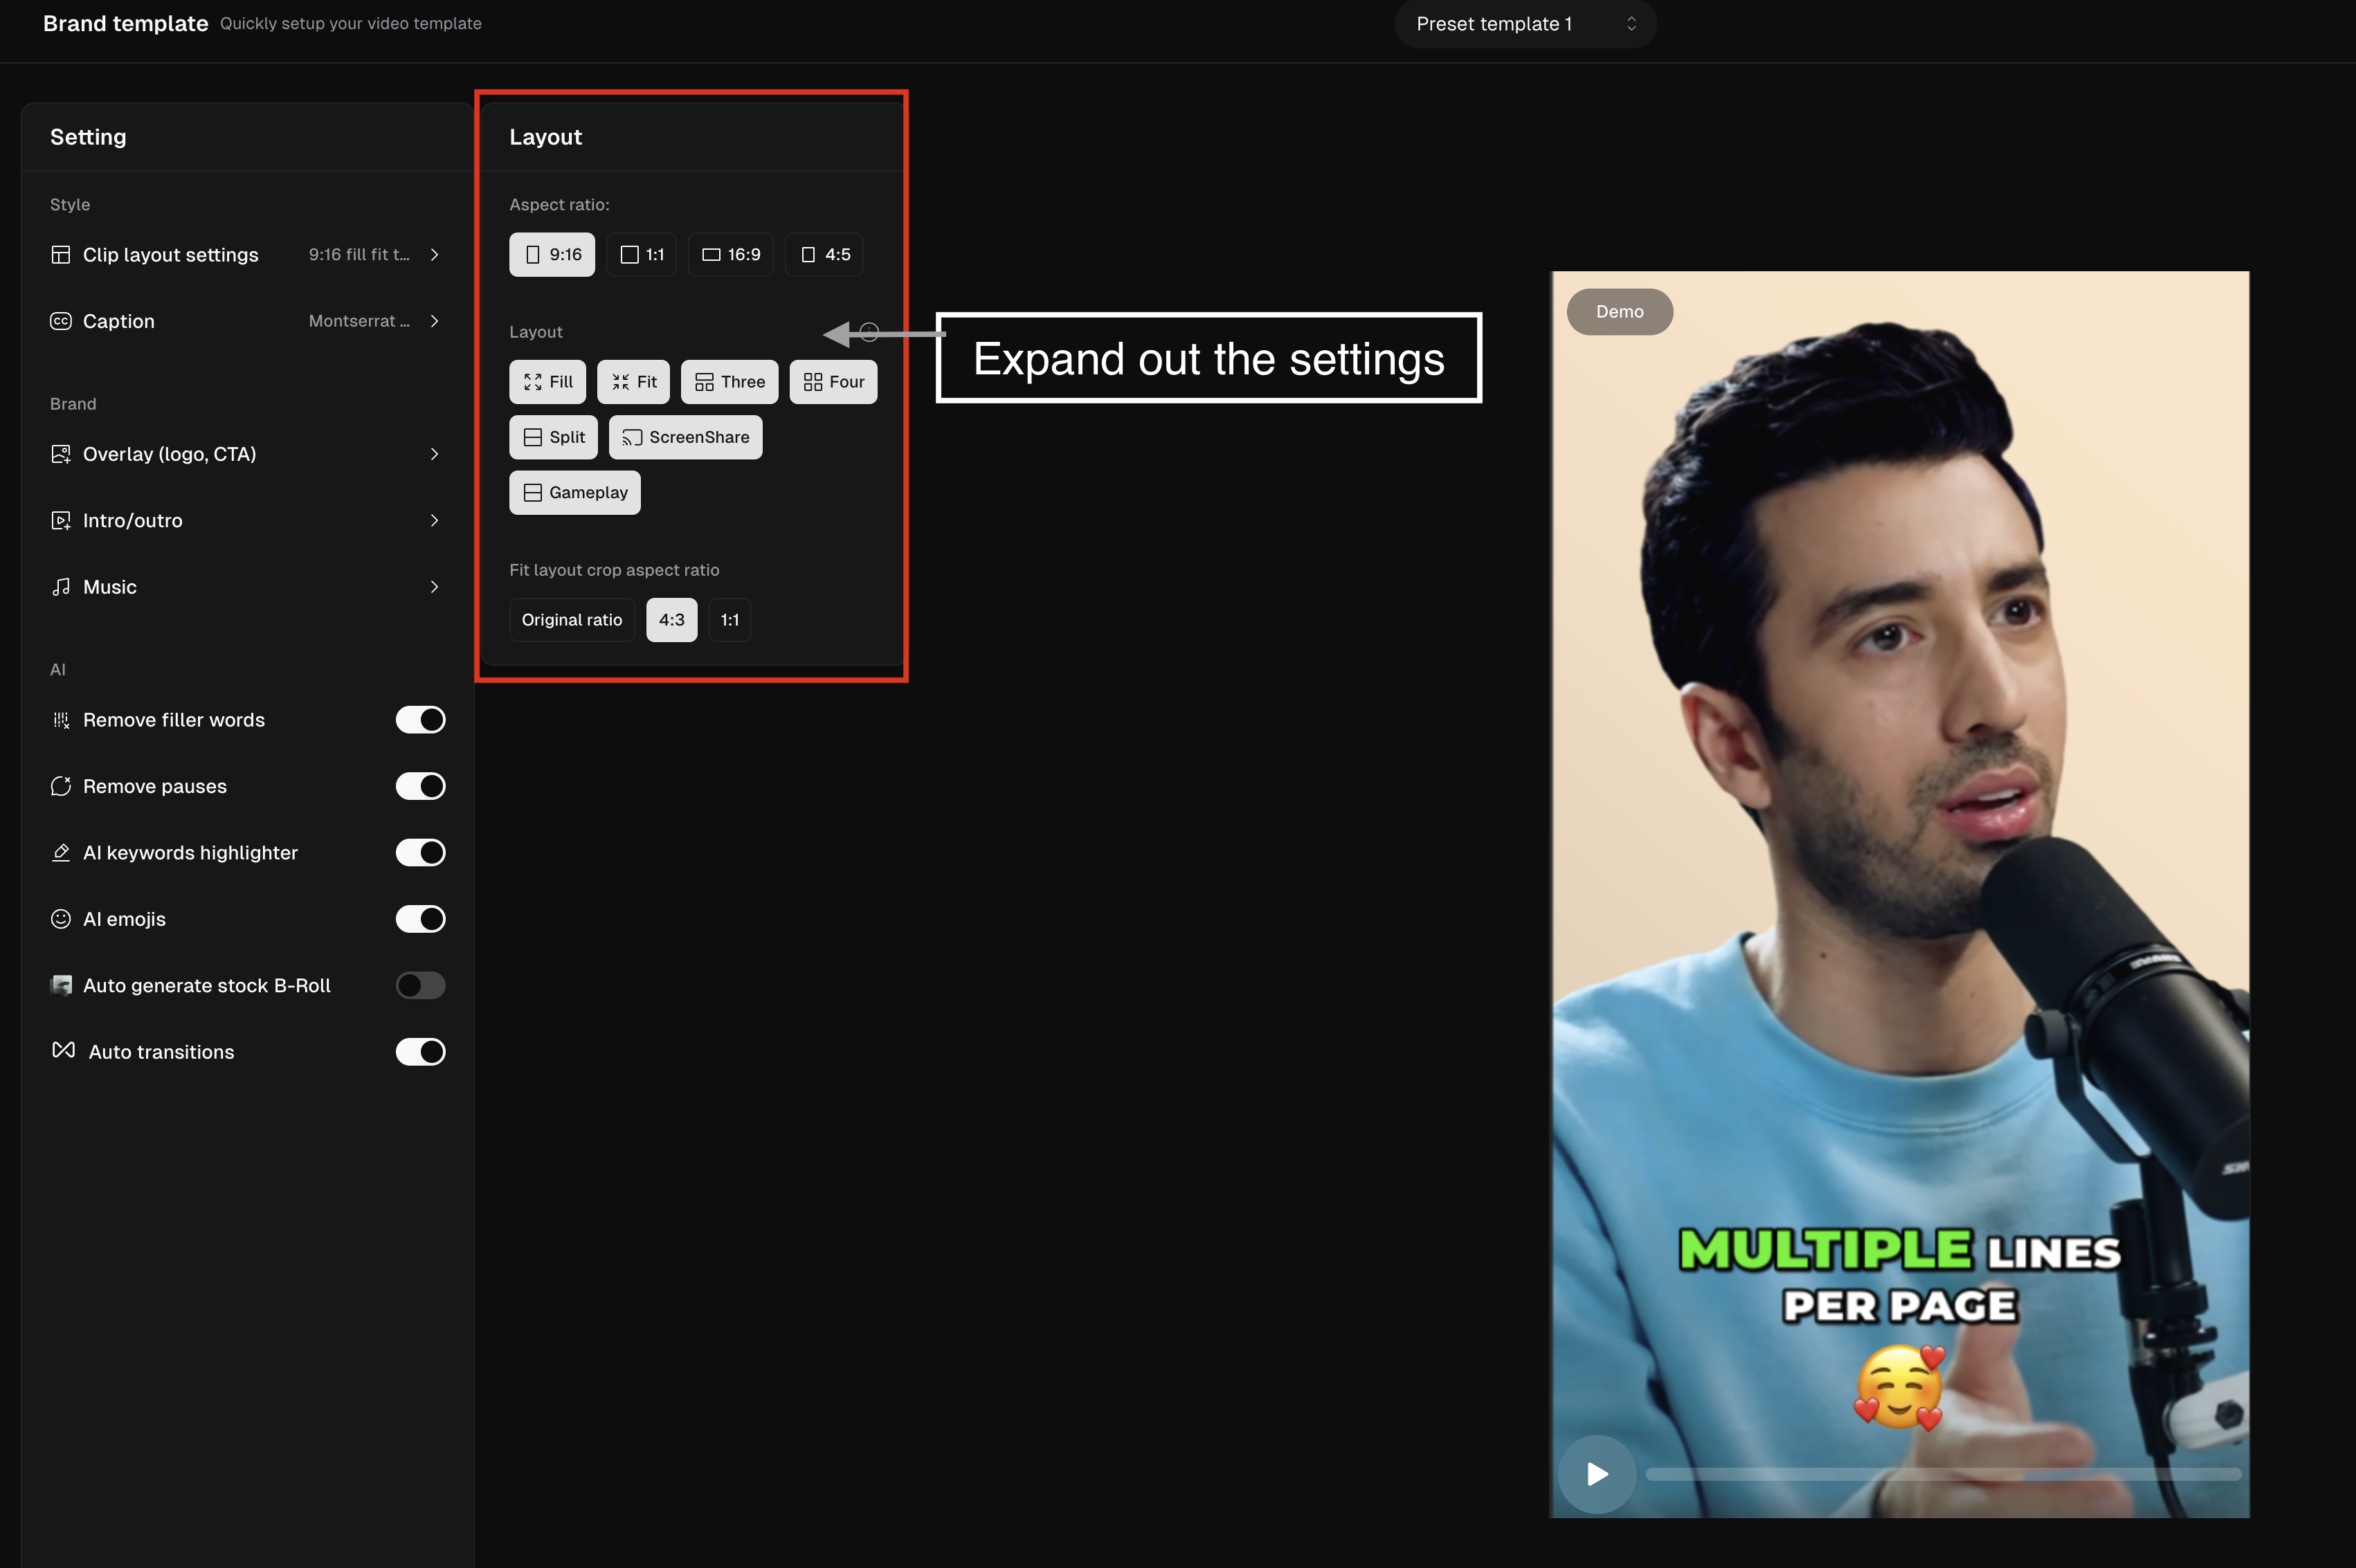
Task: Expand Music settings chevron
Action: (x=434, y=587)
